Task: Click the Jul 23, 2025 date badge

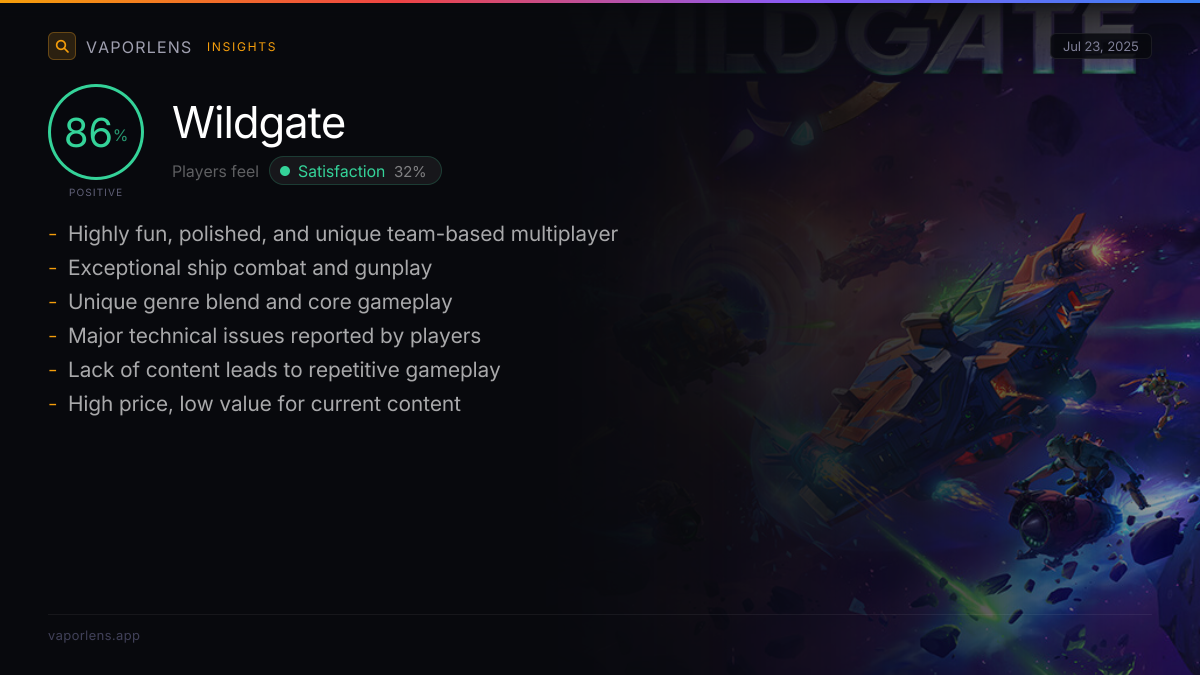Action: coord(1101,46)
